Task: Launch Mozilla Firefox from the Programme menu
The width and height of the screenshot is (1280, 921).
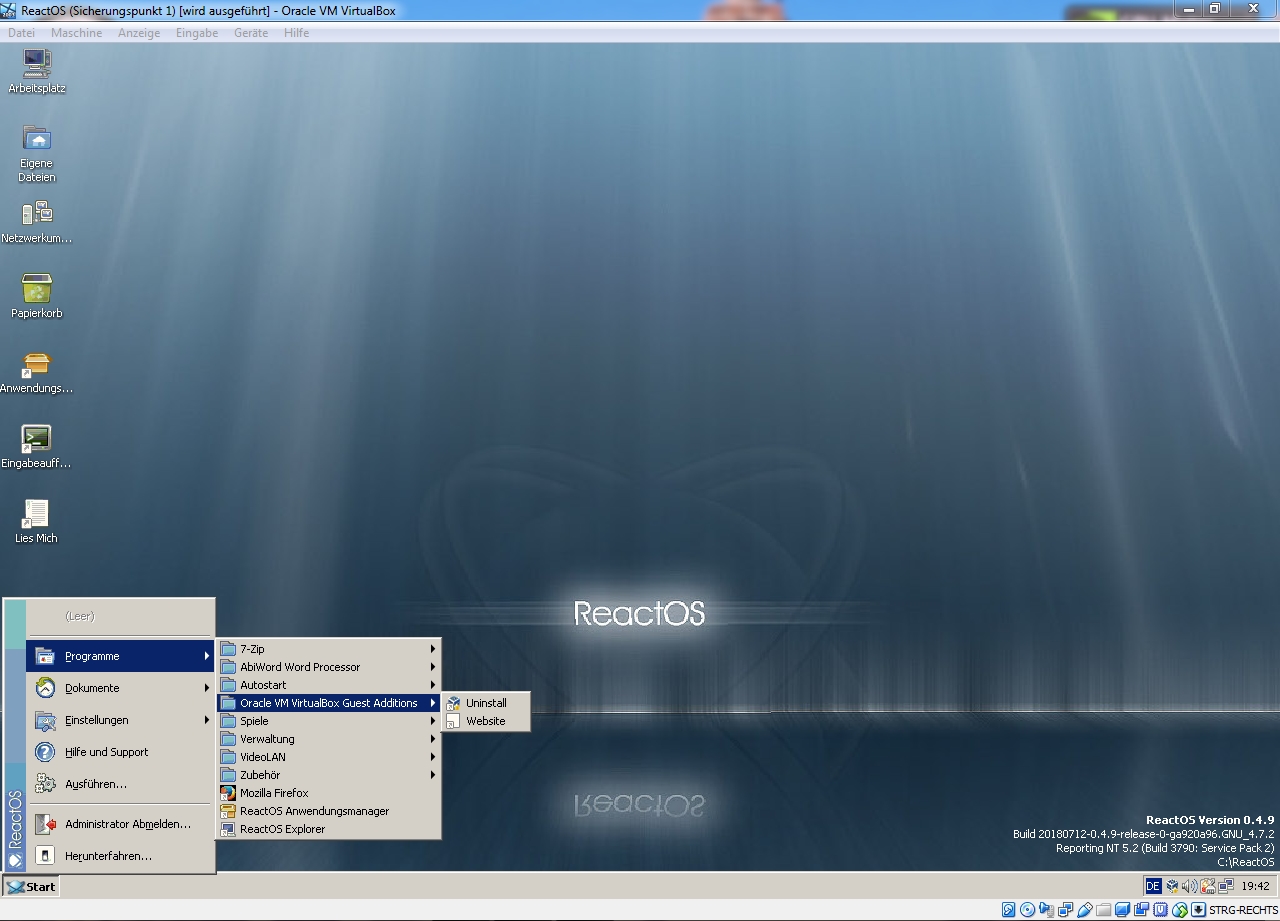Action: (329, 793)
